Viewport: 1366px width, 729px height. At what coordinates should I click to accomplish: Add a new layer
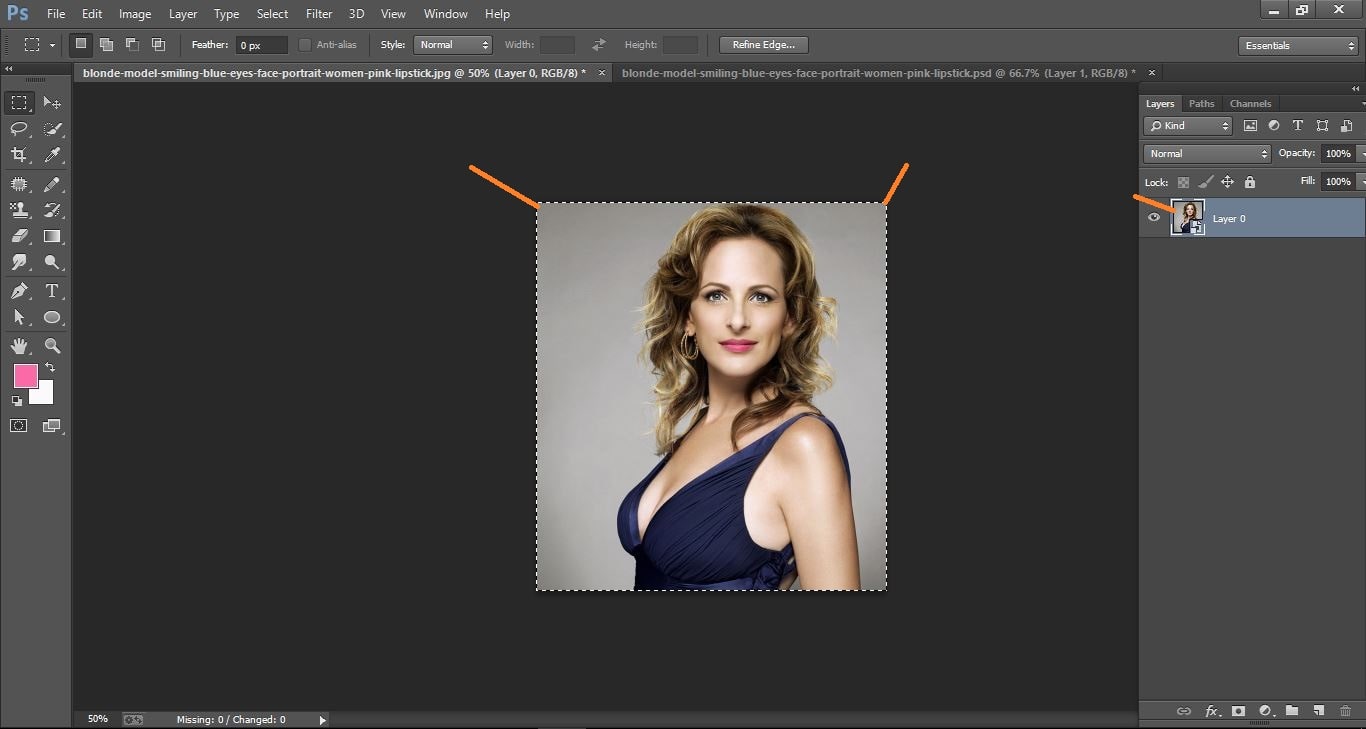click(1319, 711)
